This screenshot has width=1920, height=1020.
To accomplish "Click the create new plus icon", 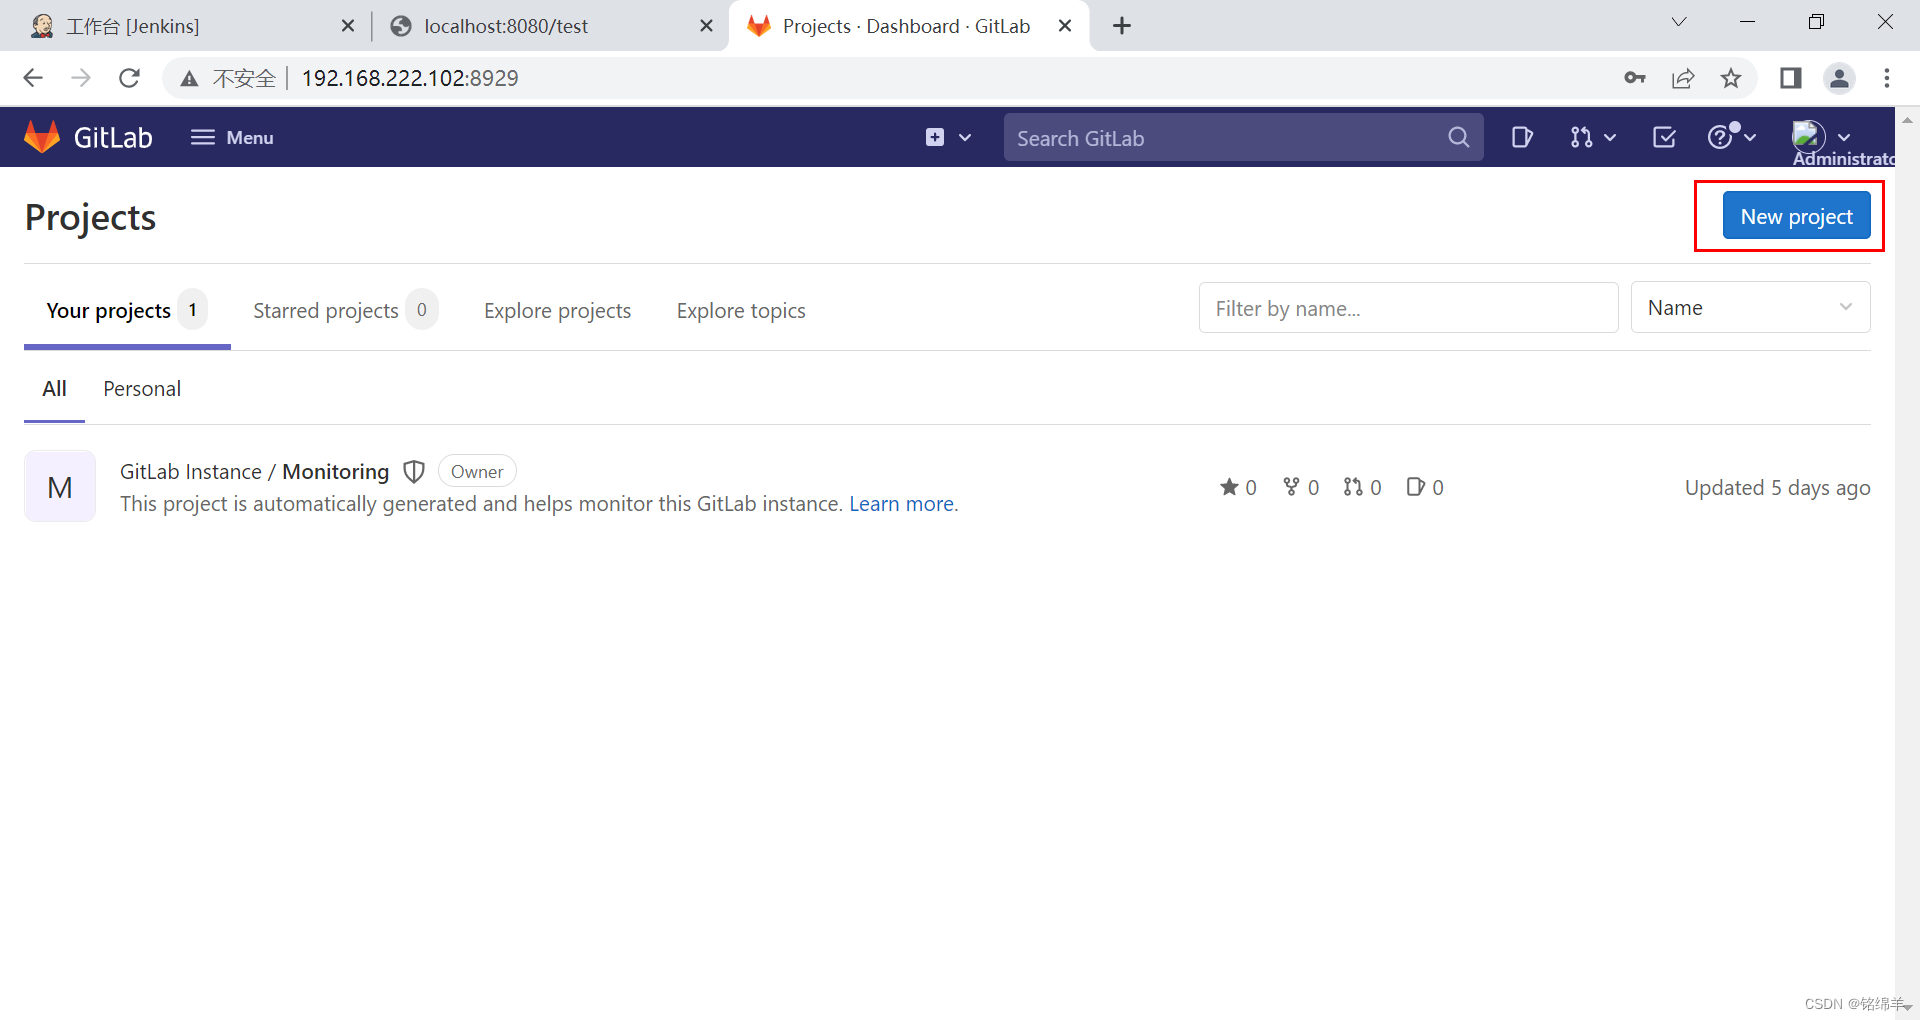I will pyautogui.click(x=935, y=137).
